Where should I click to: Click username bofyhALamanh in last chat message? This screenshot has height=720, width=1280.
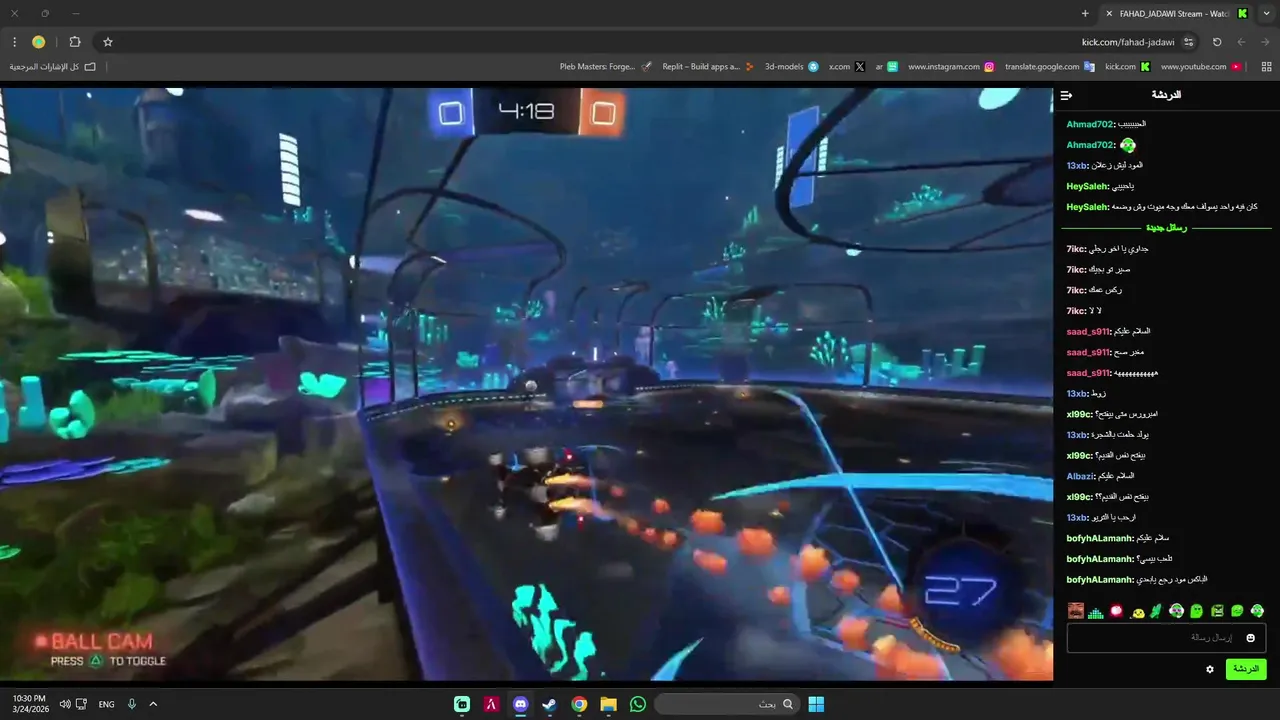point(1100,579)
